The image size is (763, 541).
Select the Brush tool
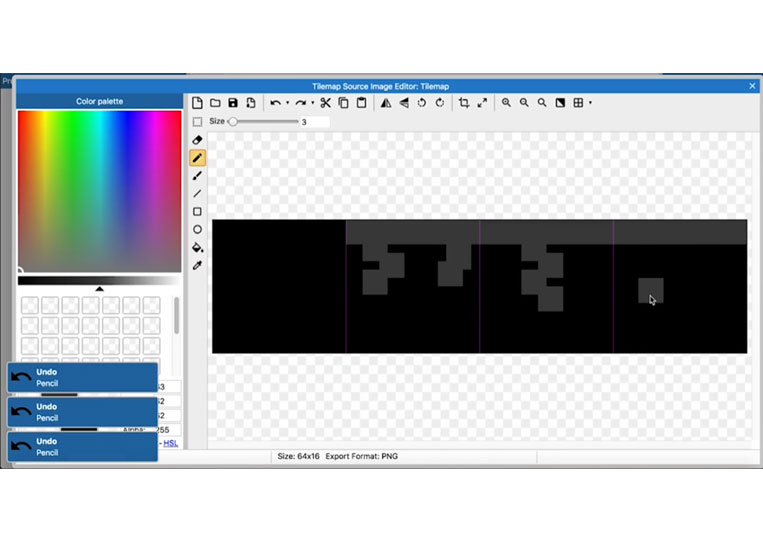click(197, 176)
